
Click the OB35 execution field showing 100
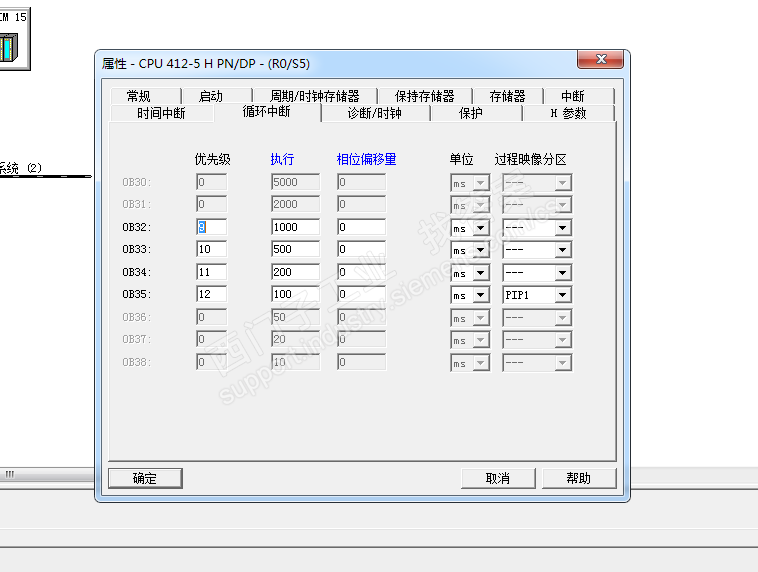tap(295, 294)
